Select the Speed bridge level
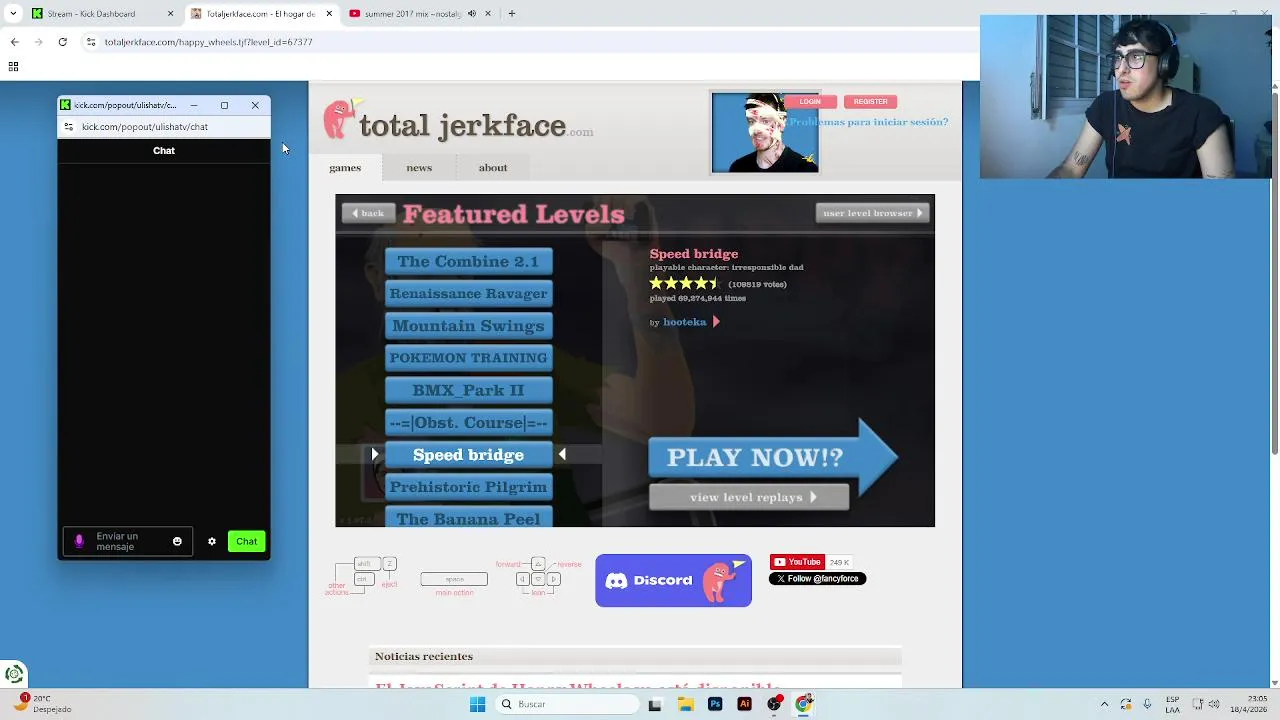Viewport: 1280px width, 720px height. 468,455
